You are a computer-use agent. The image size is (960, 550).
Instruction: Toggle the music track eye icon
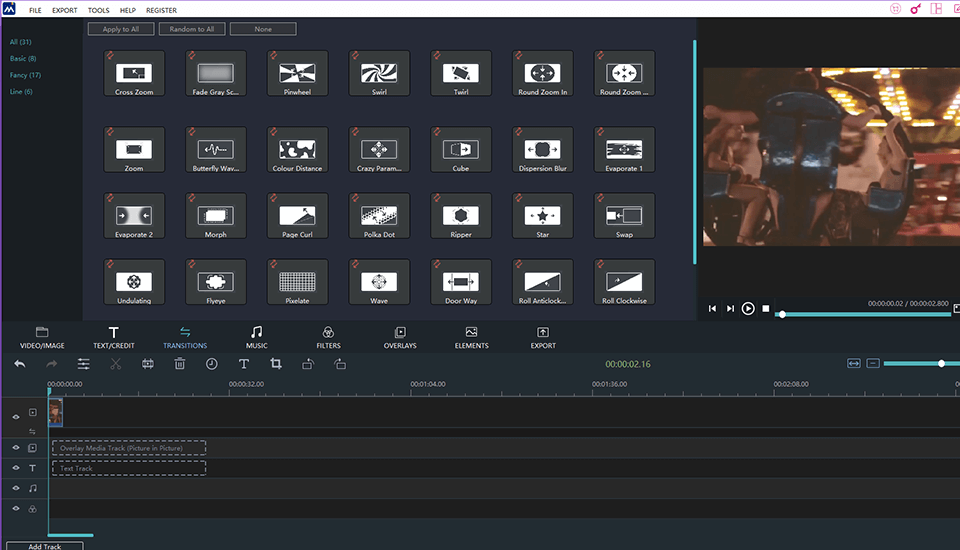click(x=16, y=488)
